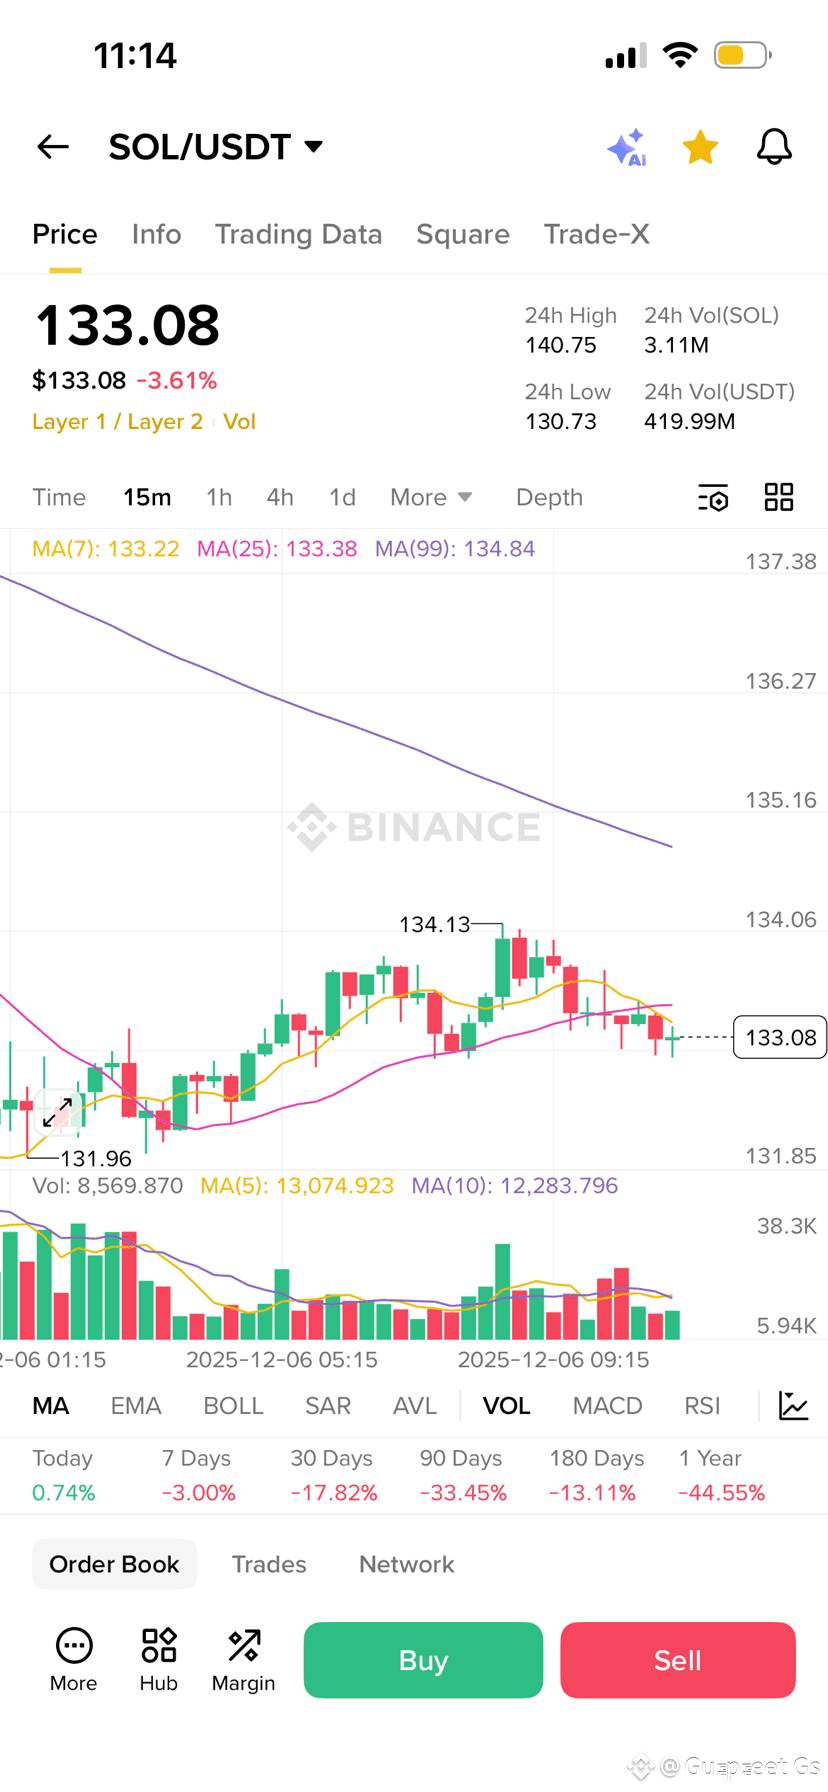The image size is (828, 1792).
Task: Open the Hub icon
Action: point(159,1660)
